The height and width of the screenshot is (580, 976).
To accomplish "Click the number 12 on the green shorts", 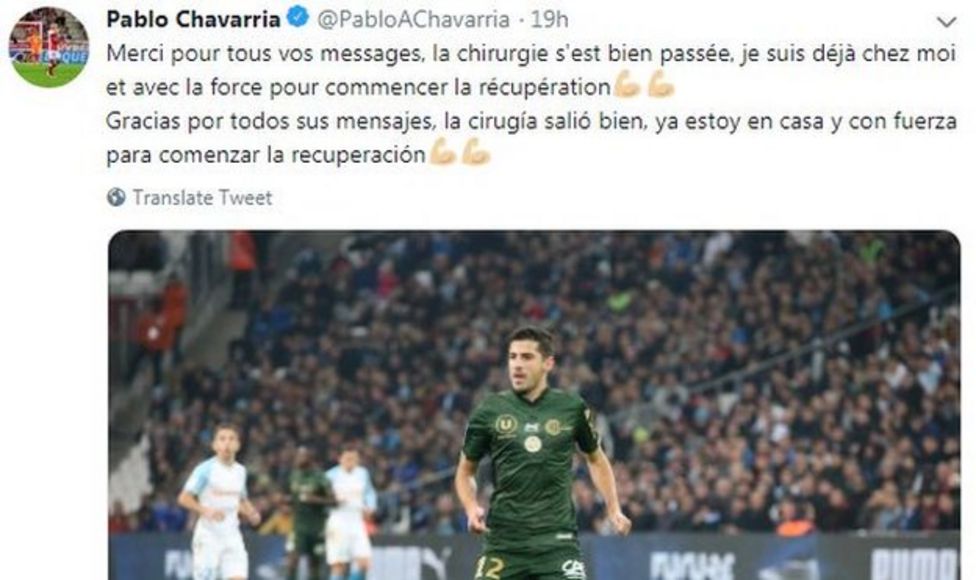I will click(489, 567).
